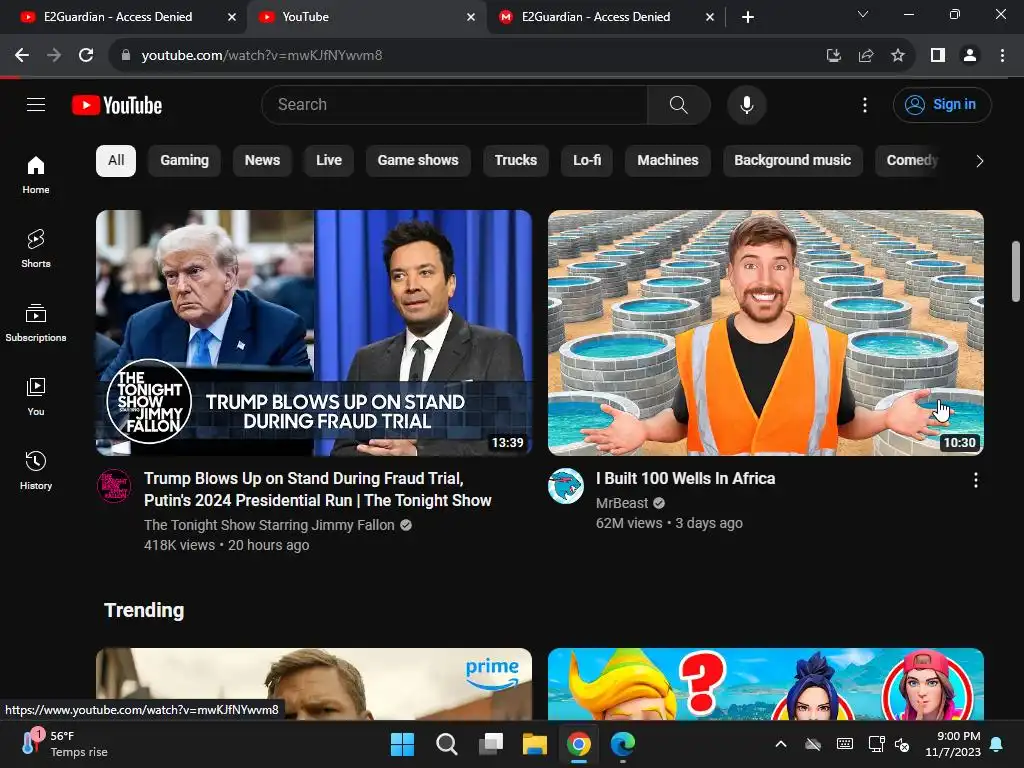Close the YouTube browser tab

tap(471, 17)
